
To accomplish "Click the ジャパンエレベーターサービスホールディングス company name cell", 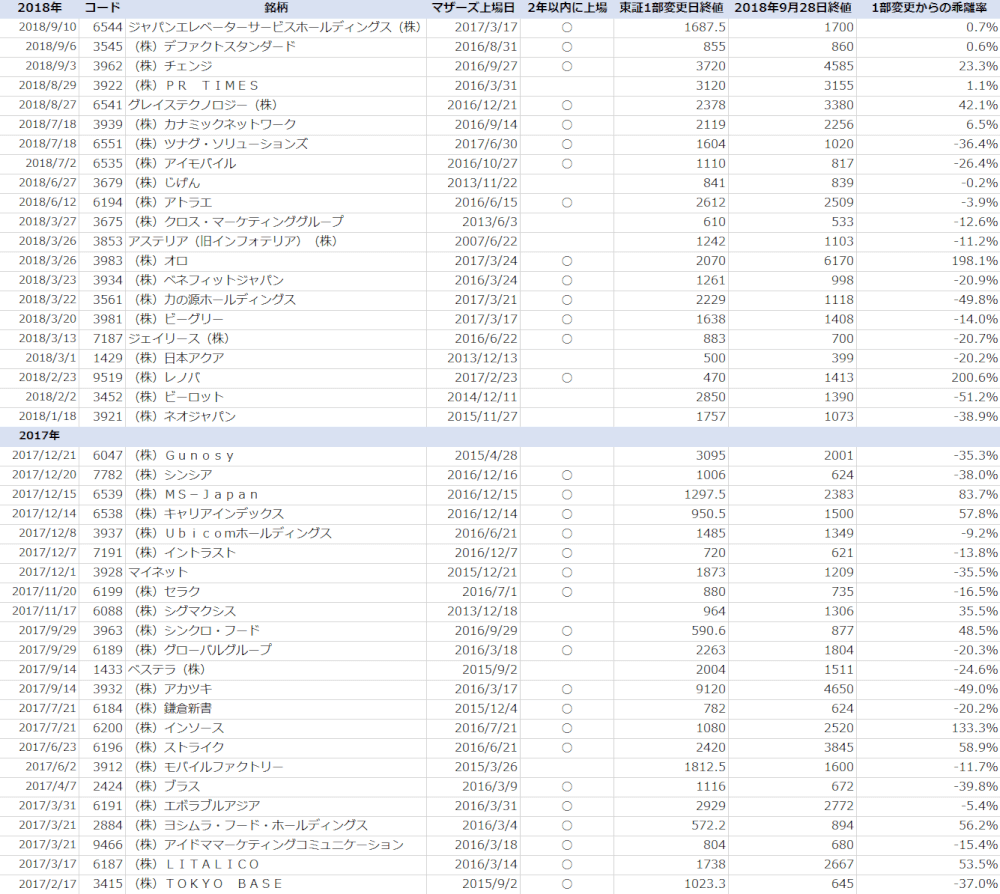I will pyautogui.click(x=276, y=27).
